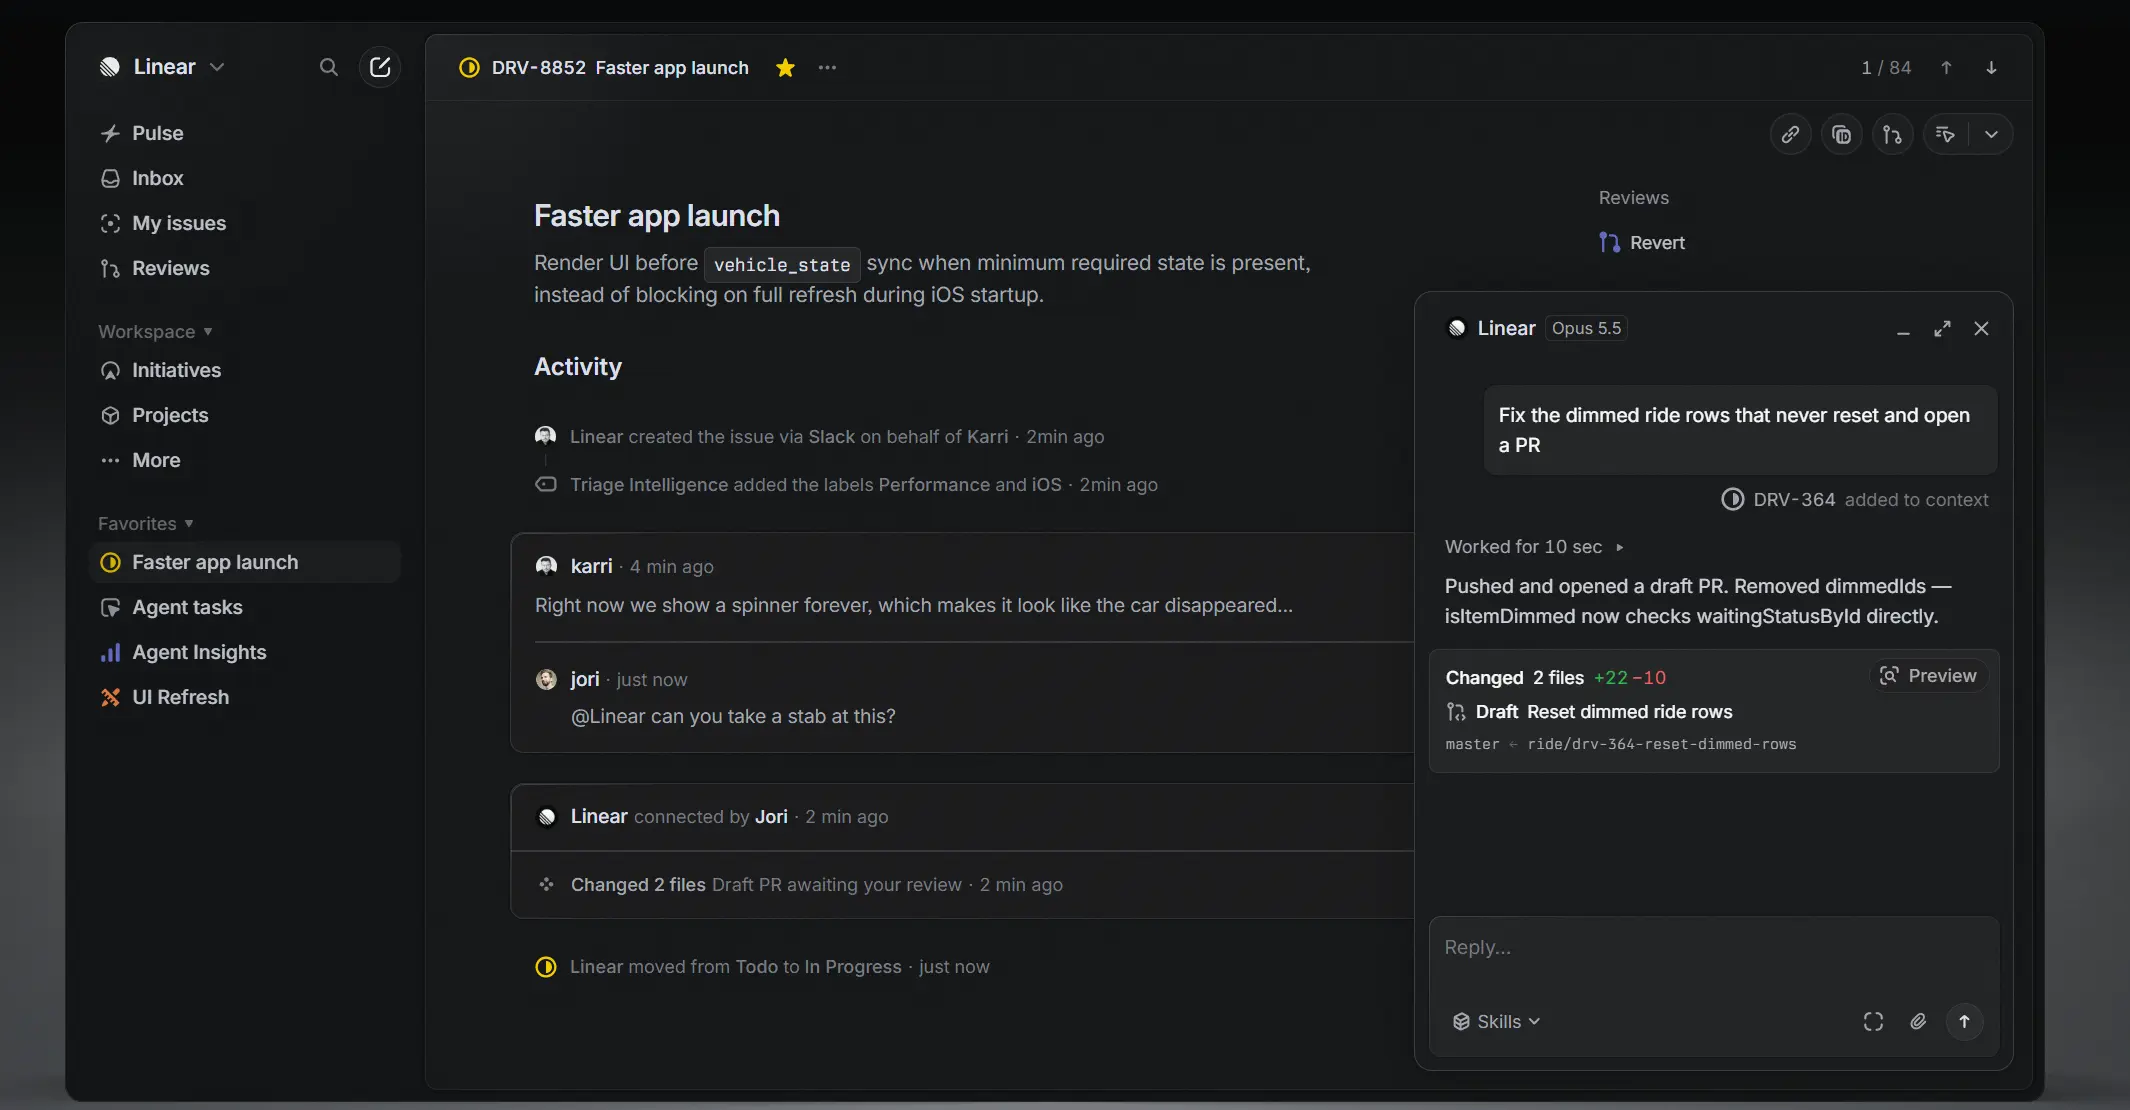Collapse the Favorites section

[145, 523]
